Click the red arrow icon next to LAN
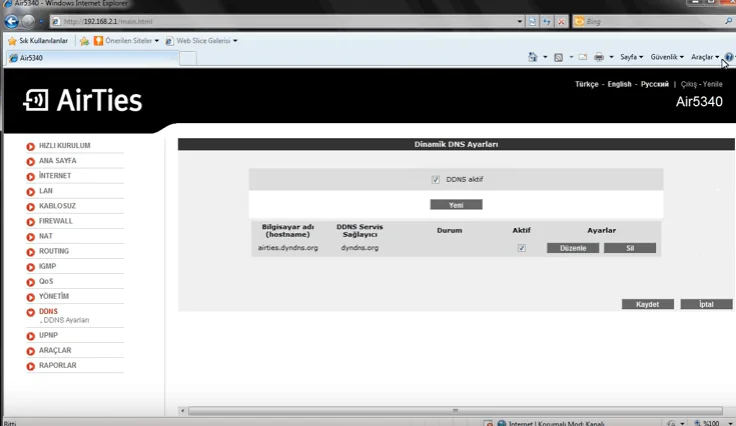 click(31, 192)
